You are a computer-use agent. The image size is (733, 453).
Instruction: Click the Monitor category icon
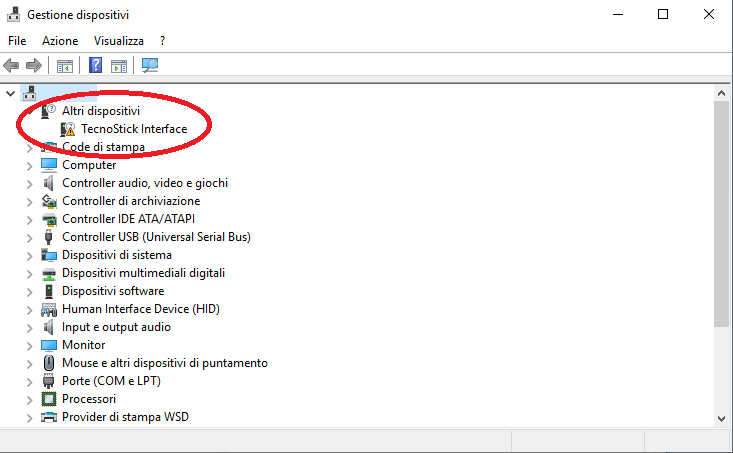click(49, 345)
